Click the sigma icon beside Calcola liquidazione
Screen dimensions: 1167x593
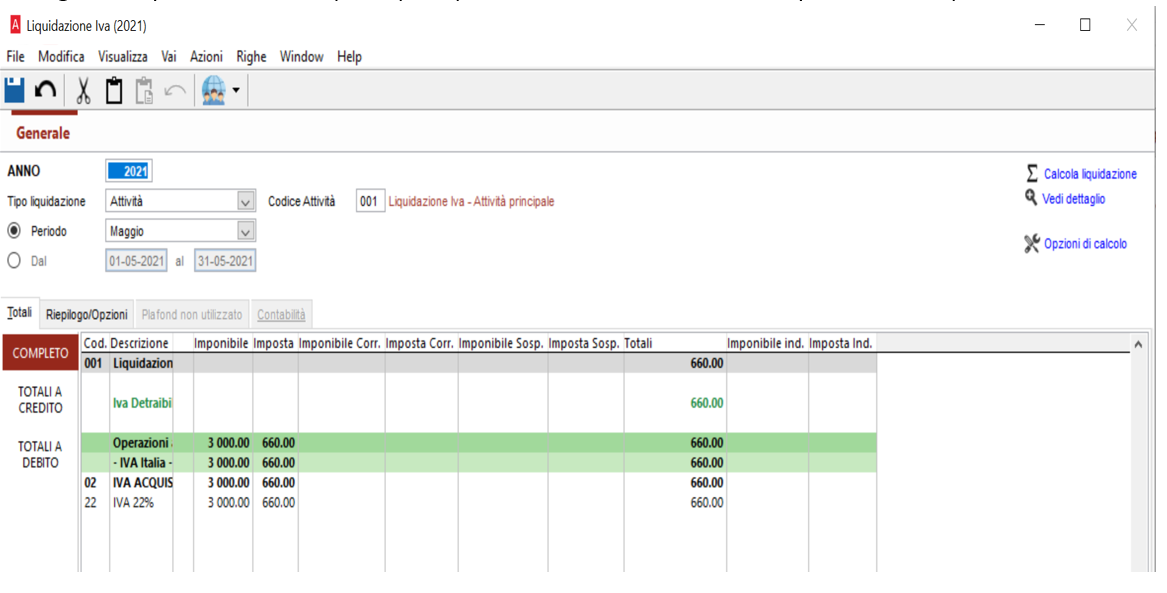click(1032, 173)
